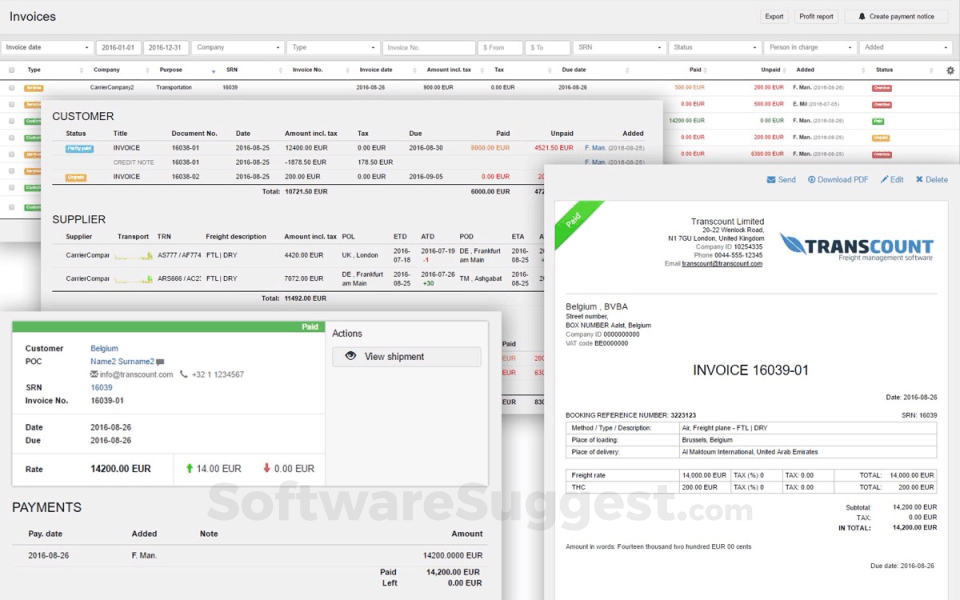
Task: Sort by the Status column arrows
Action: click(931, 70)
